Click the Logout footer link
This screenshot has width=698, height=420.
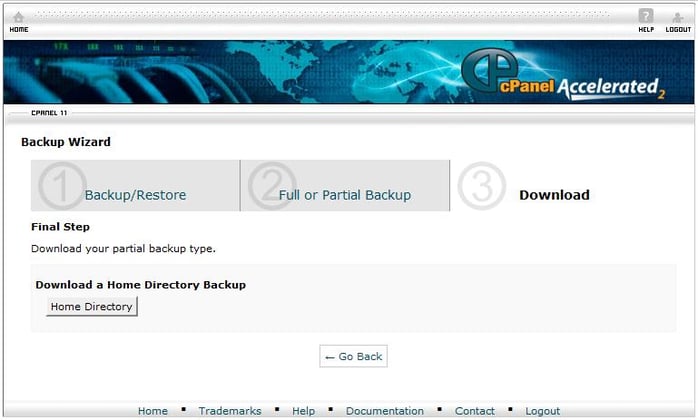pyautogui.click(x=543, y=411)
